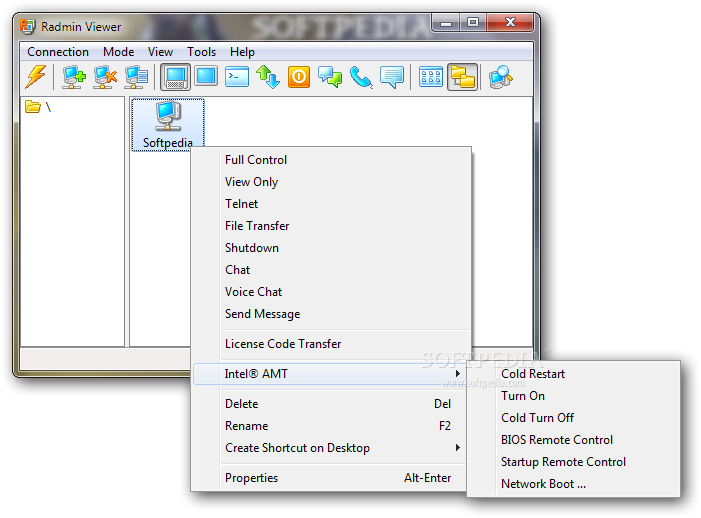This screenshot has width=701, height=518.
Task: Expand the Intel AMT submenu arrow
Action: [457, 374]
